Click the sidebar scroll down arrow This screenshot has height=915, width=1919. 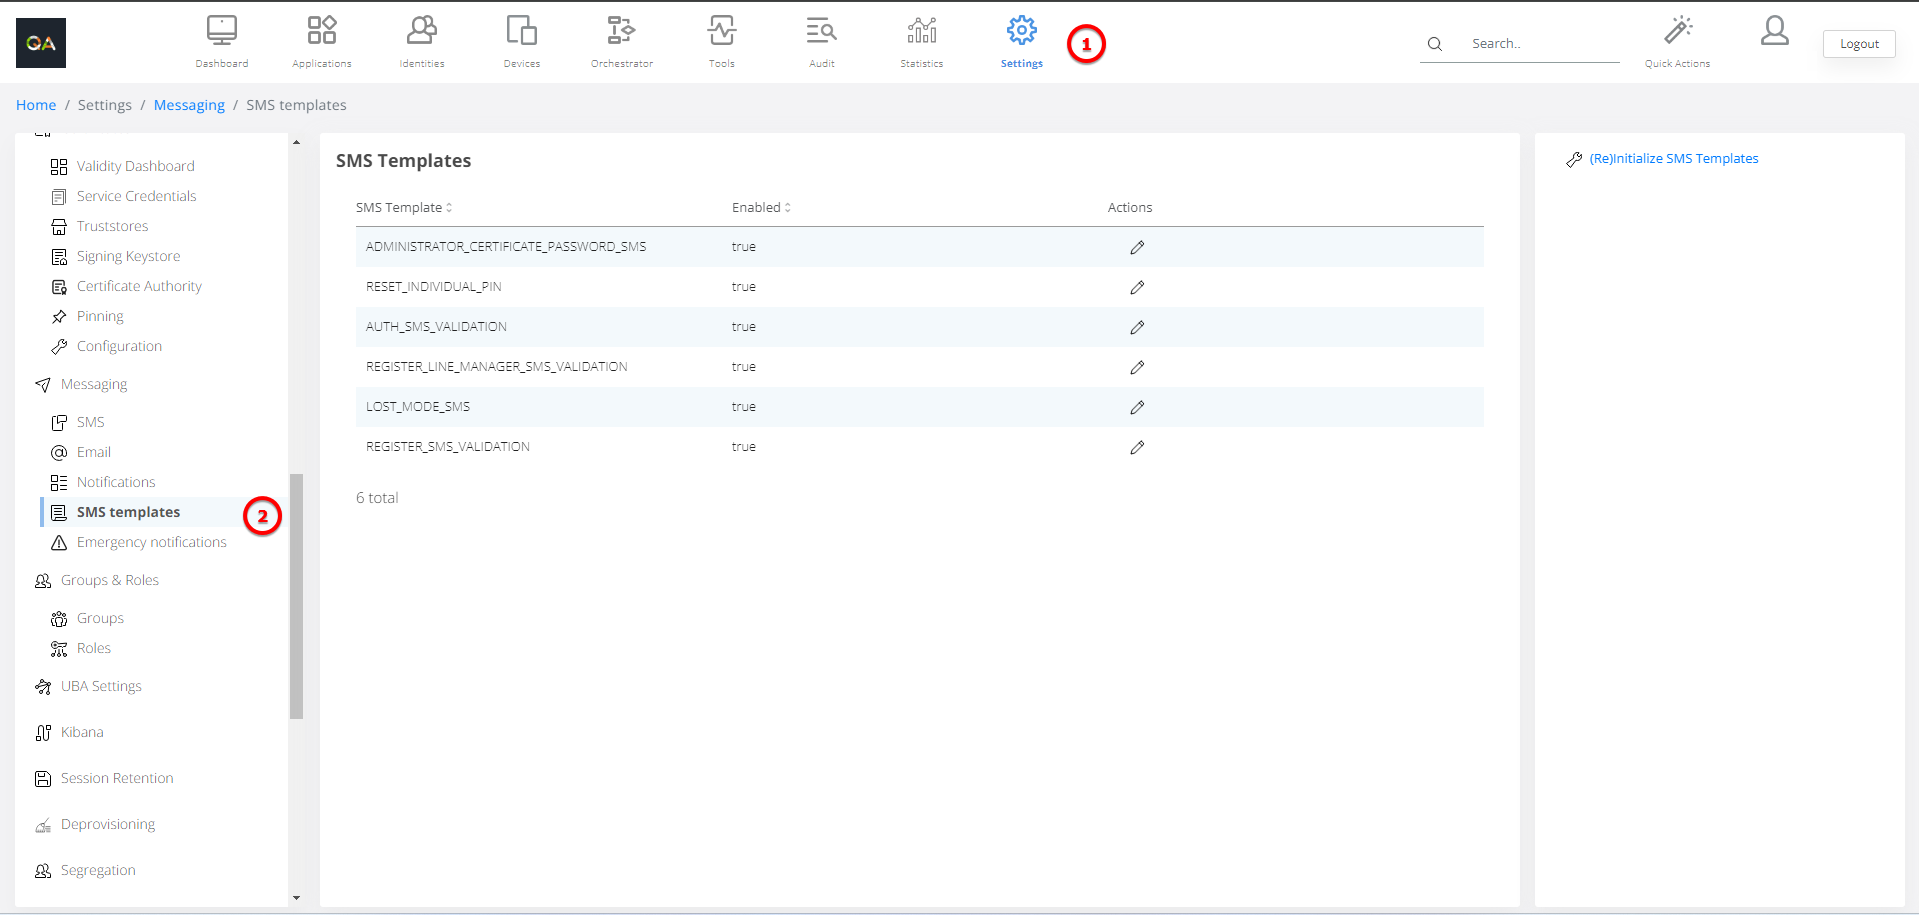(x=296, y=898)
